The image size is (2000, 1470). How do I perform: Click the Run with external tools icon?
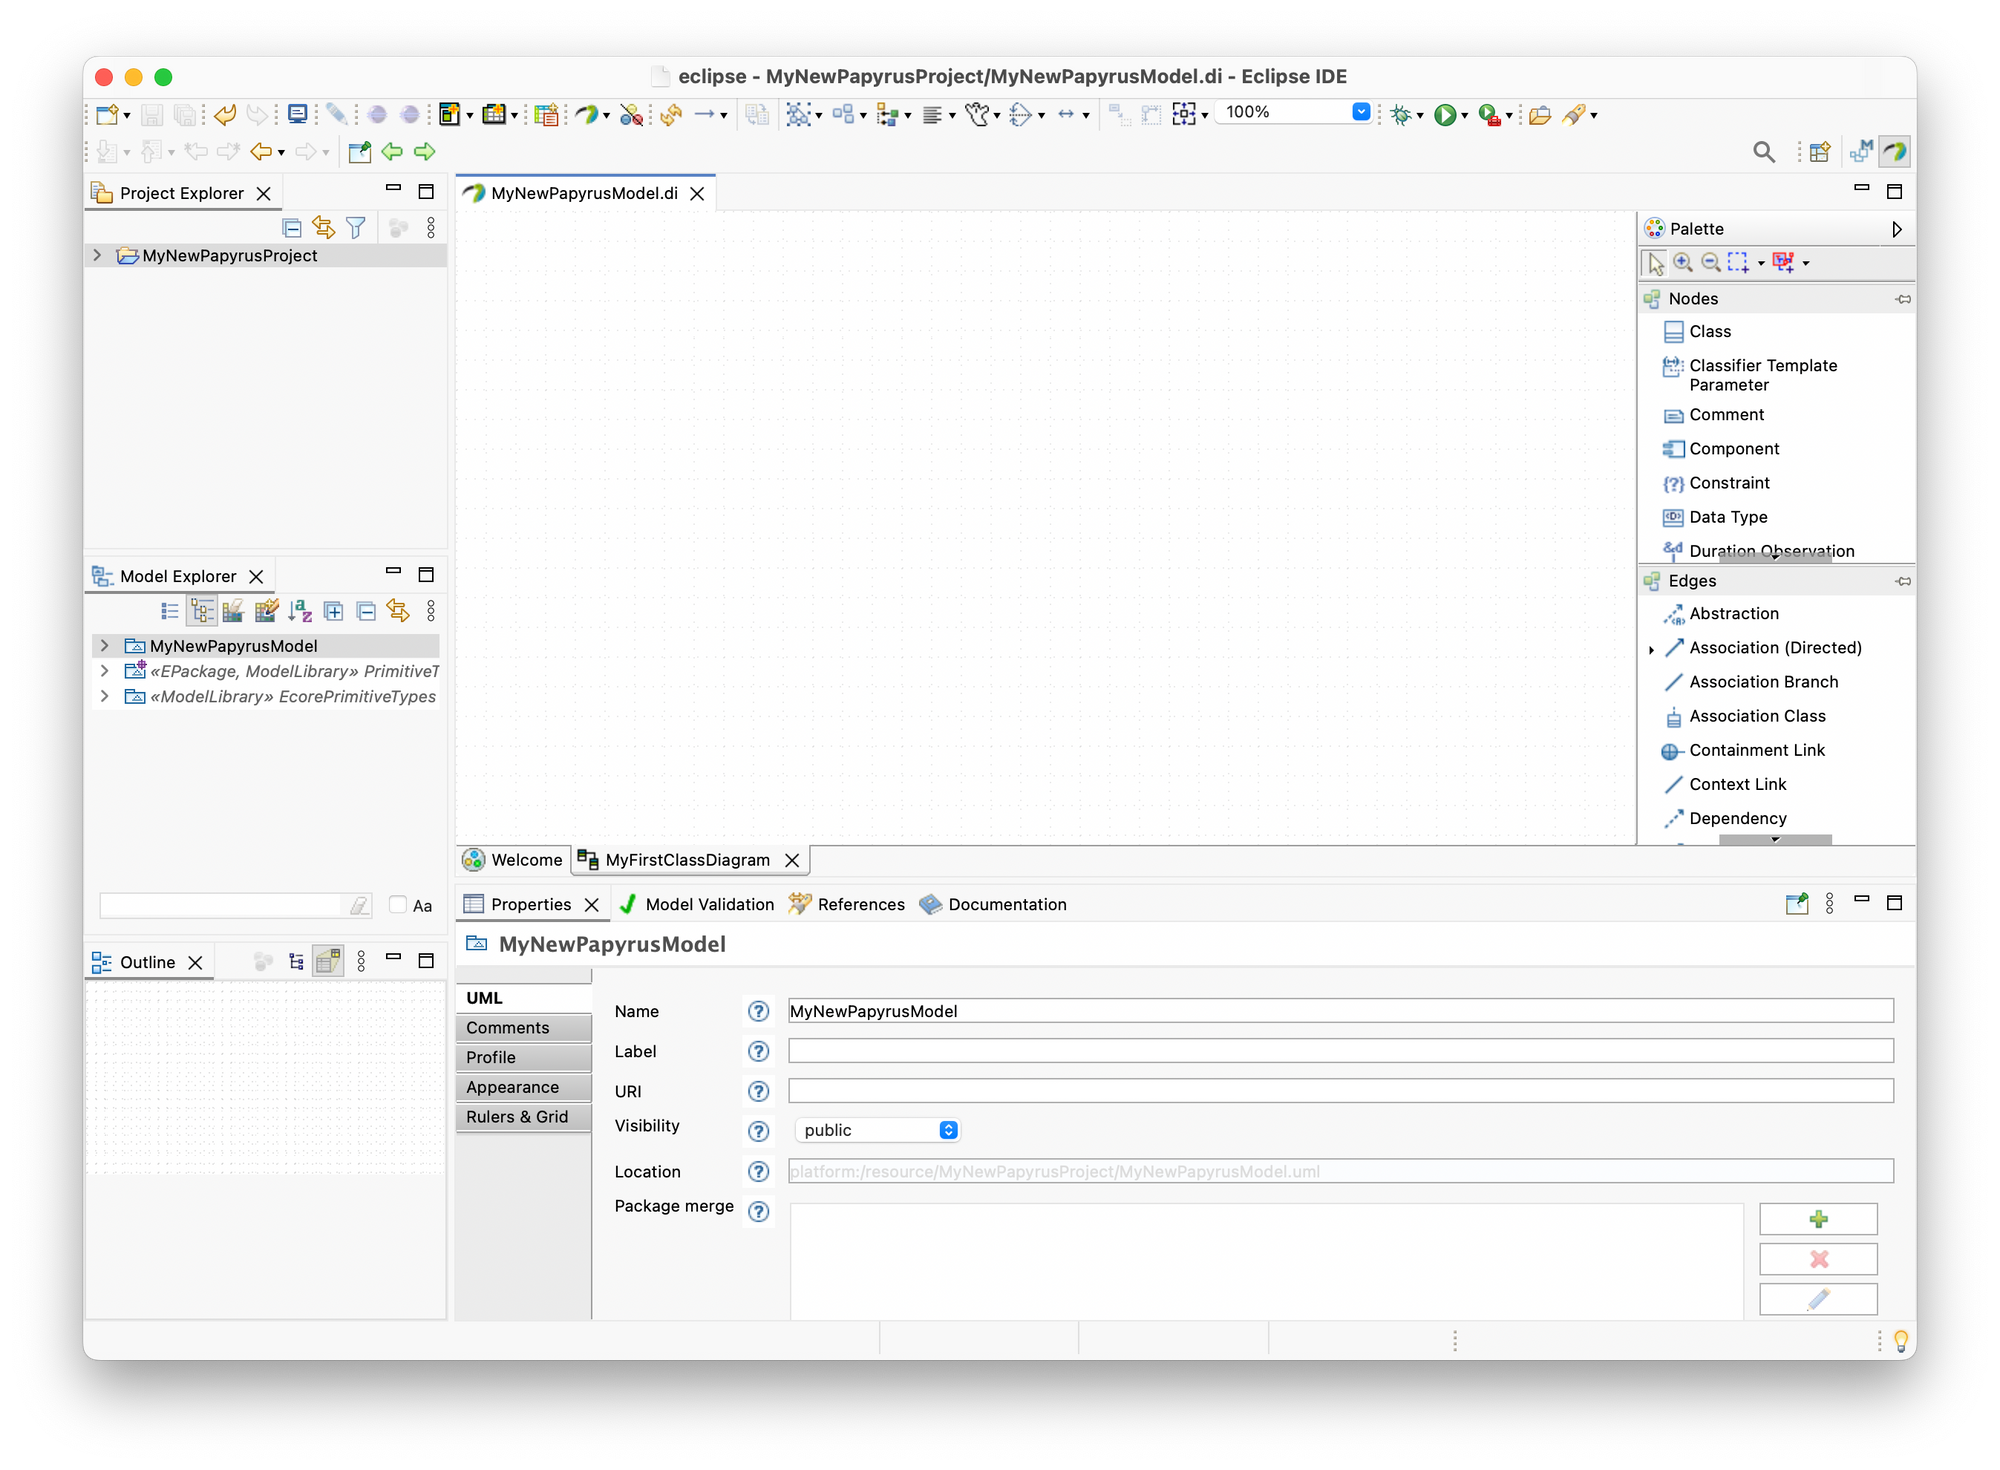1489,114
